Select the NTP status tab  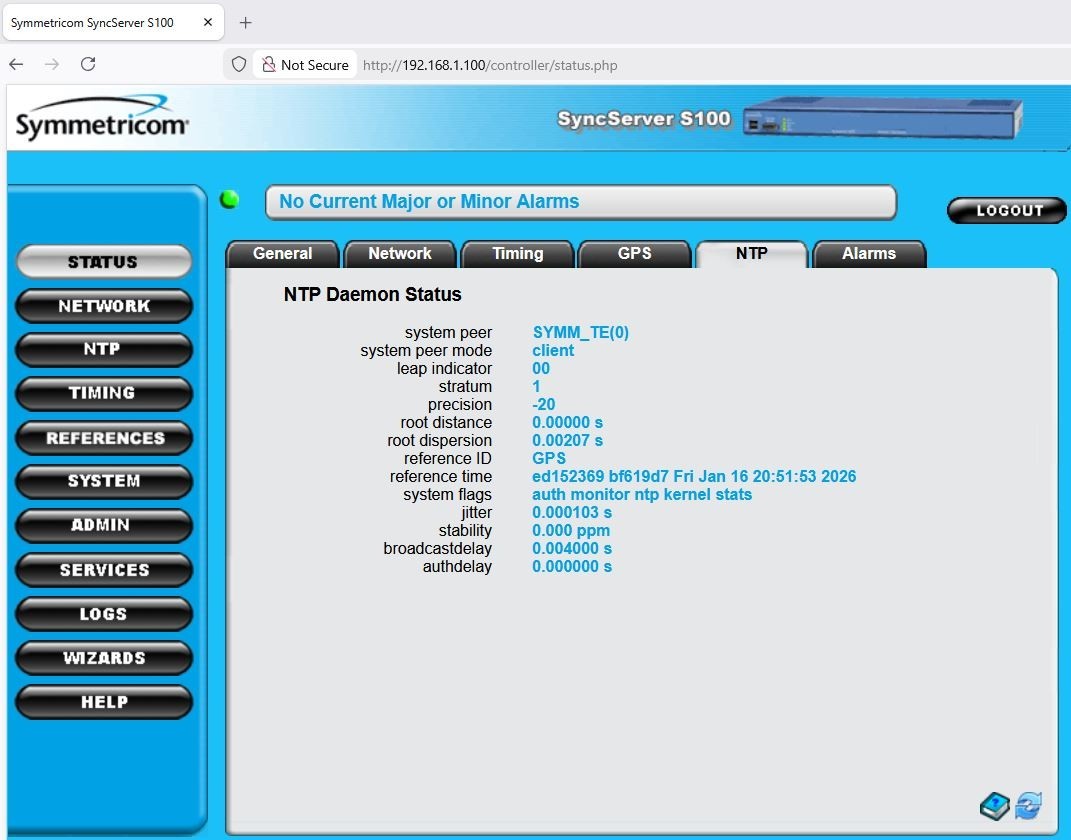click(751, 253)
